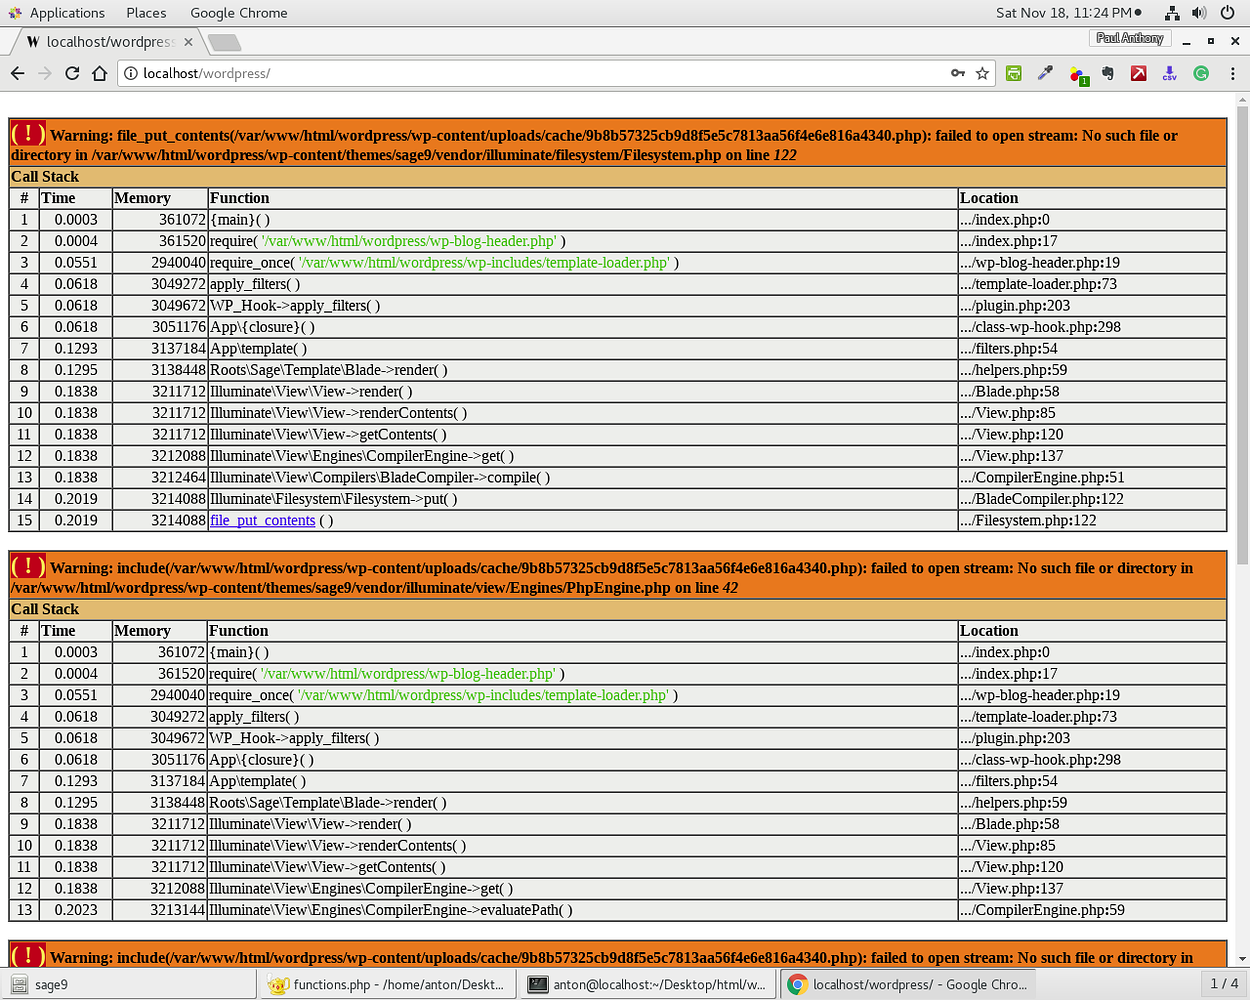The image size is (1250, 1000).
Task: Open the system volume control
Action: coord(1199,13)
